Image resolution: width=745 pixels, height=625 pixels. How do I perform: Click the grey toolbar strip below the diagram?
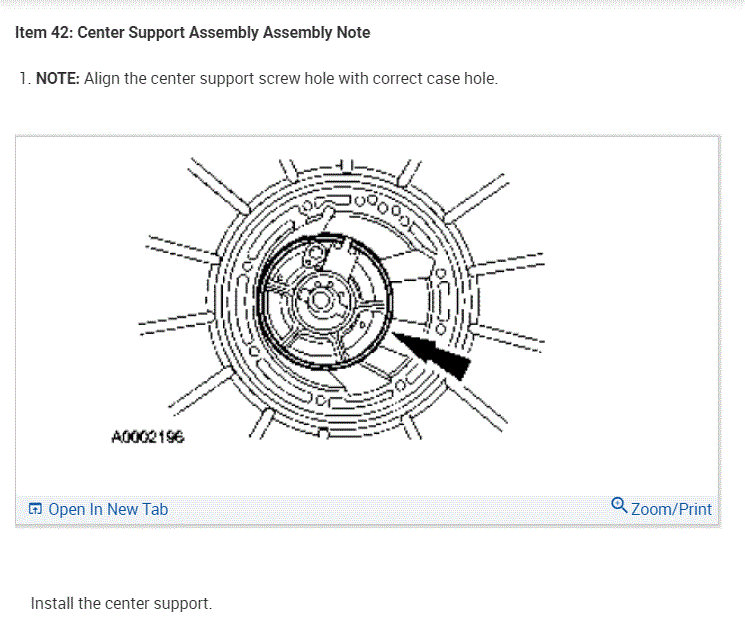[x=367, y=510]
